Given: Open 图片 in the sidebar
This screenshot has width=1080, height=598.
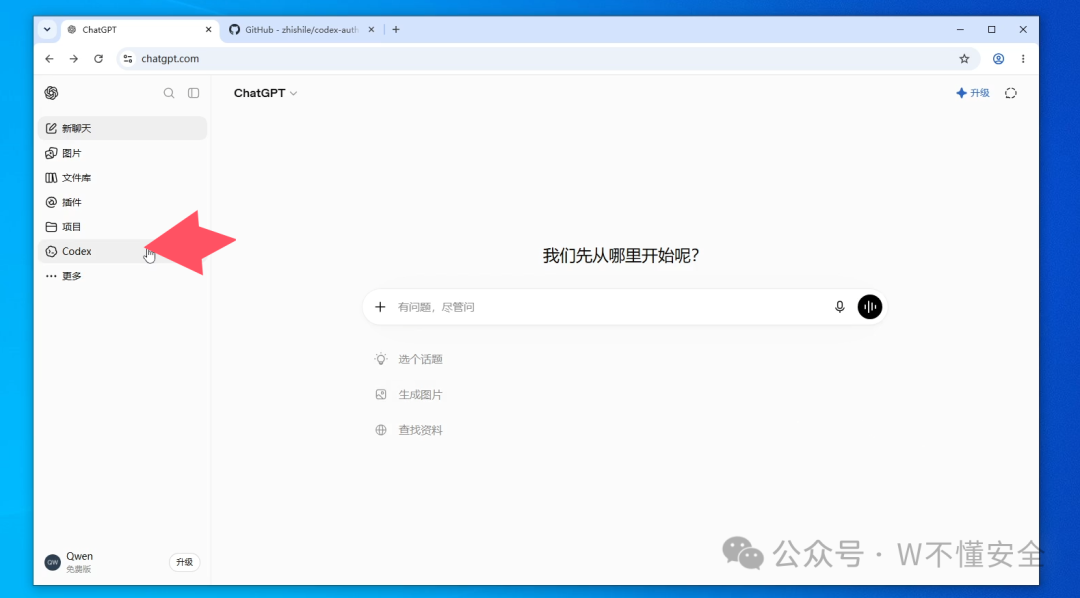Looking at the screenshot, I should (x=123, y=153).
